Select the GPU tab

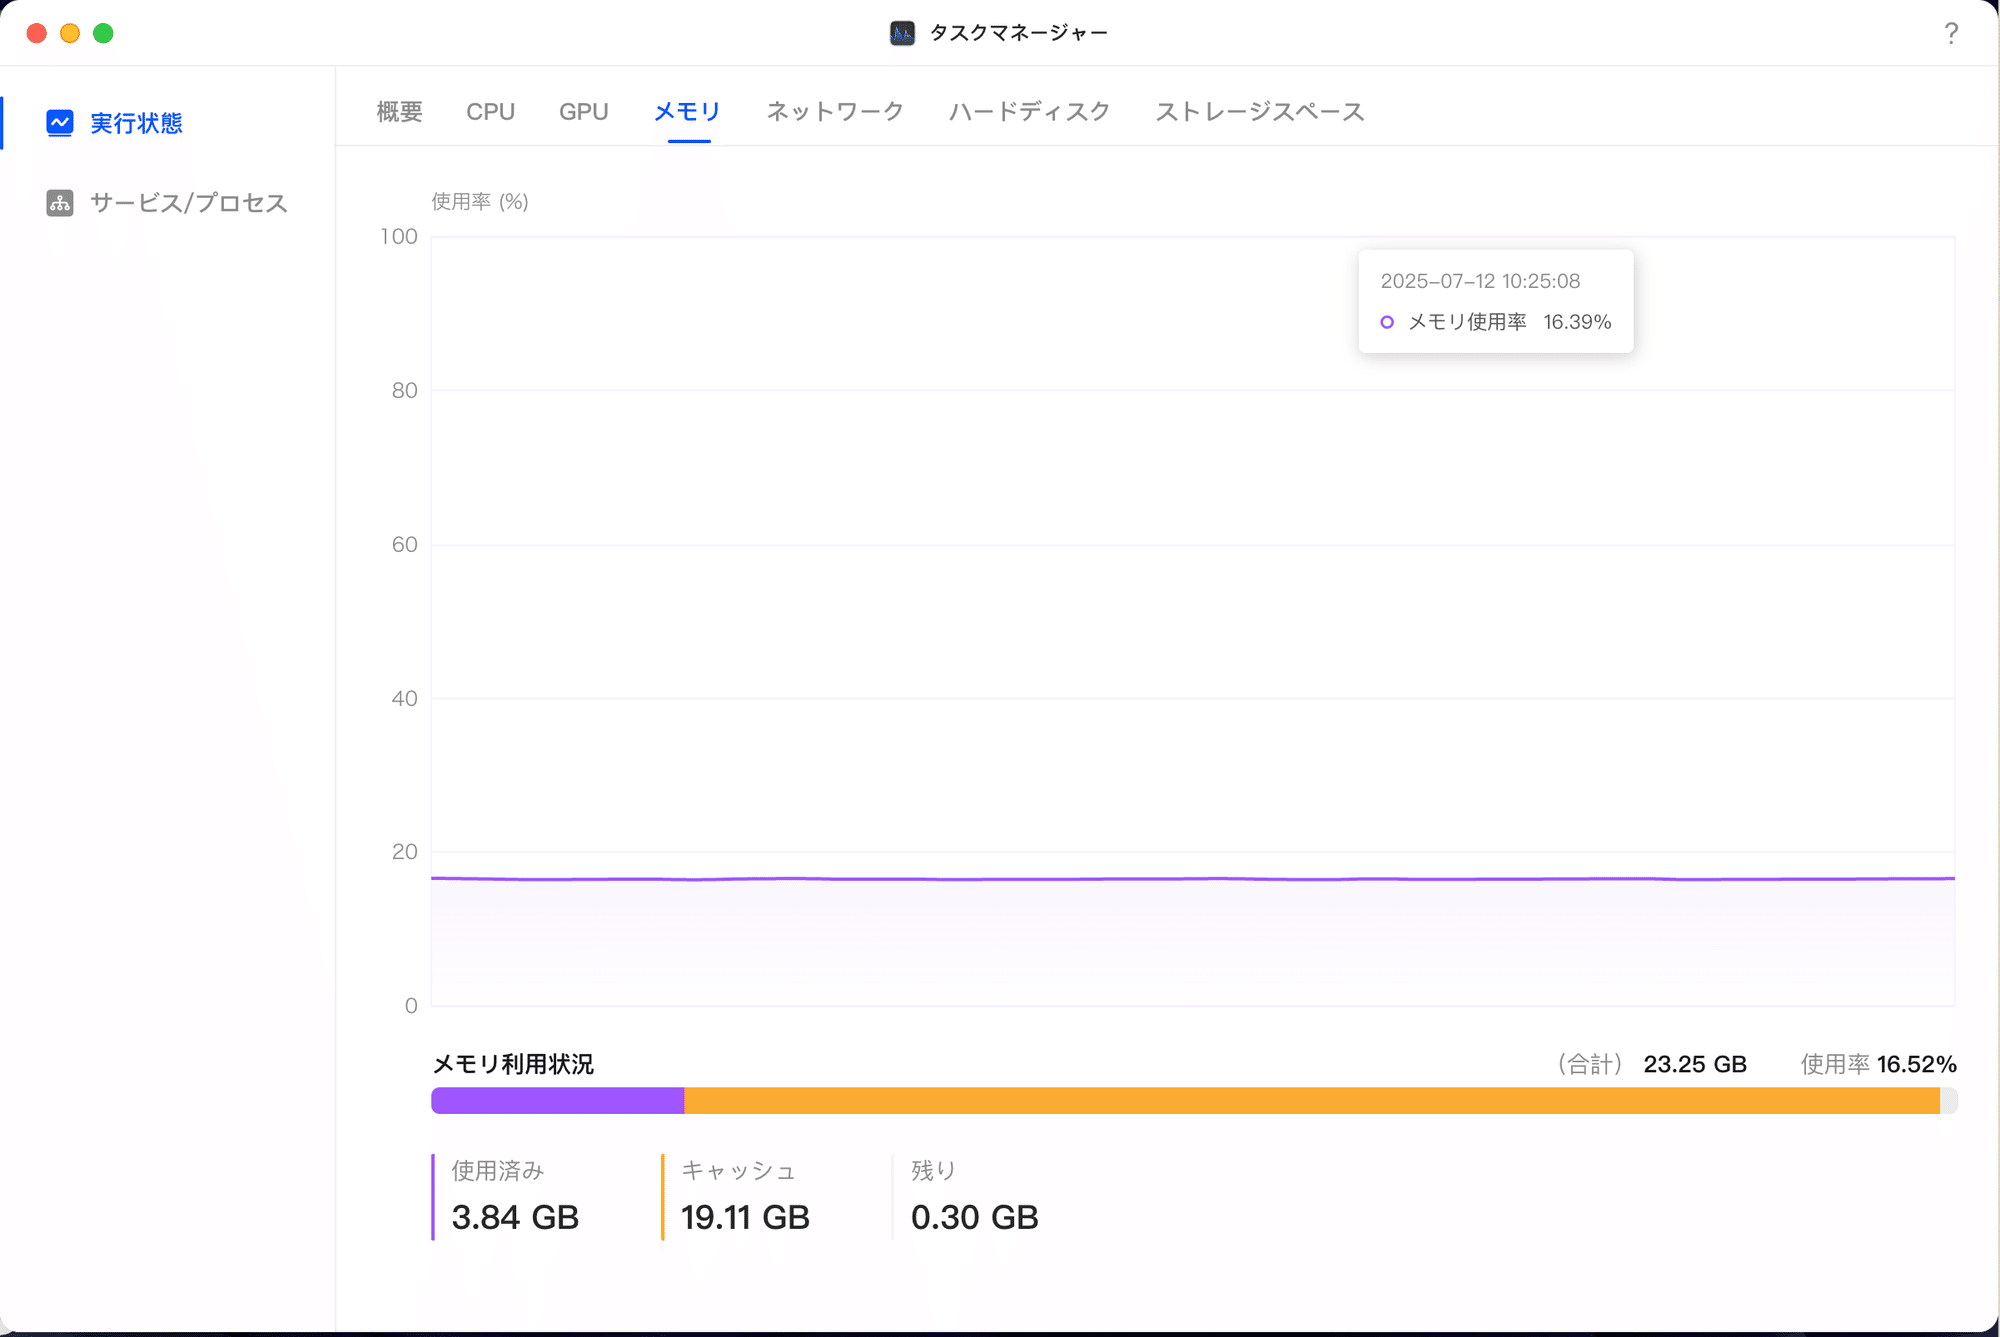[x=584, y=112]
